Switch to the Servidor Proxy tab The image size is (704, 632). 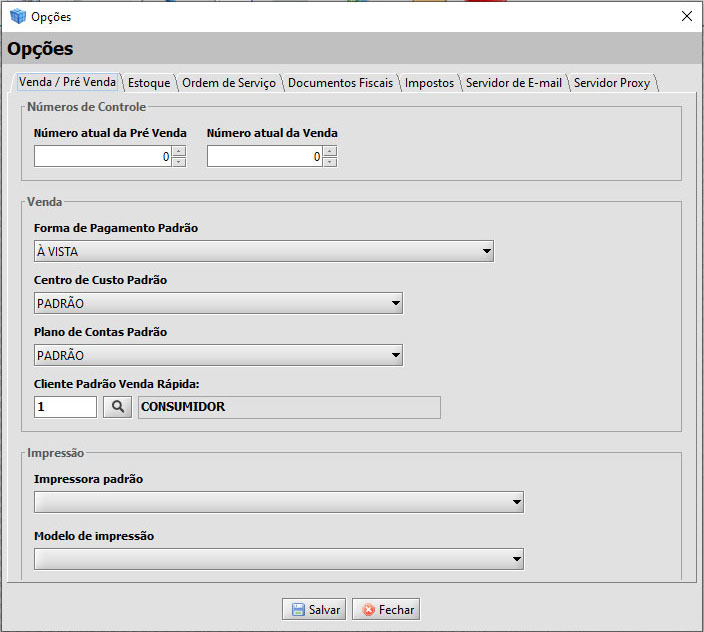(611, 83)
